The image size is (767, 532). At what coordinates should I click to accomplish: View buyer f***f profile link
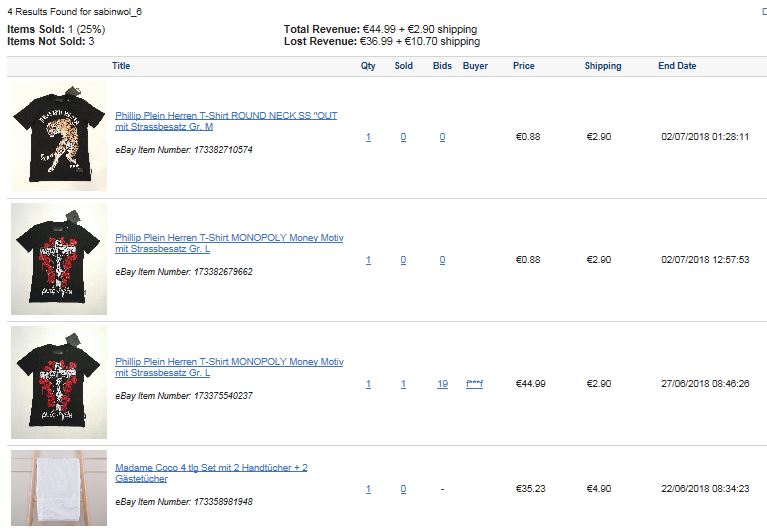[x=474, y=384]
